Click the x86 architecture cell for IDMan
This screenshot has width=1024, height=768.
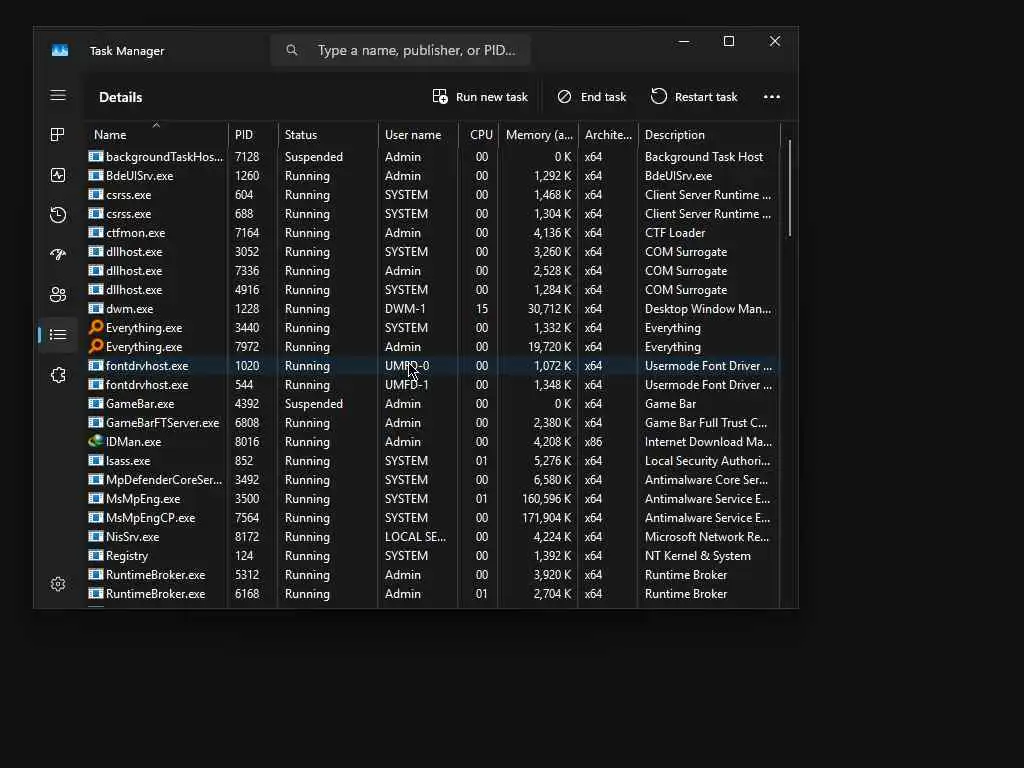click(593, 441)
